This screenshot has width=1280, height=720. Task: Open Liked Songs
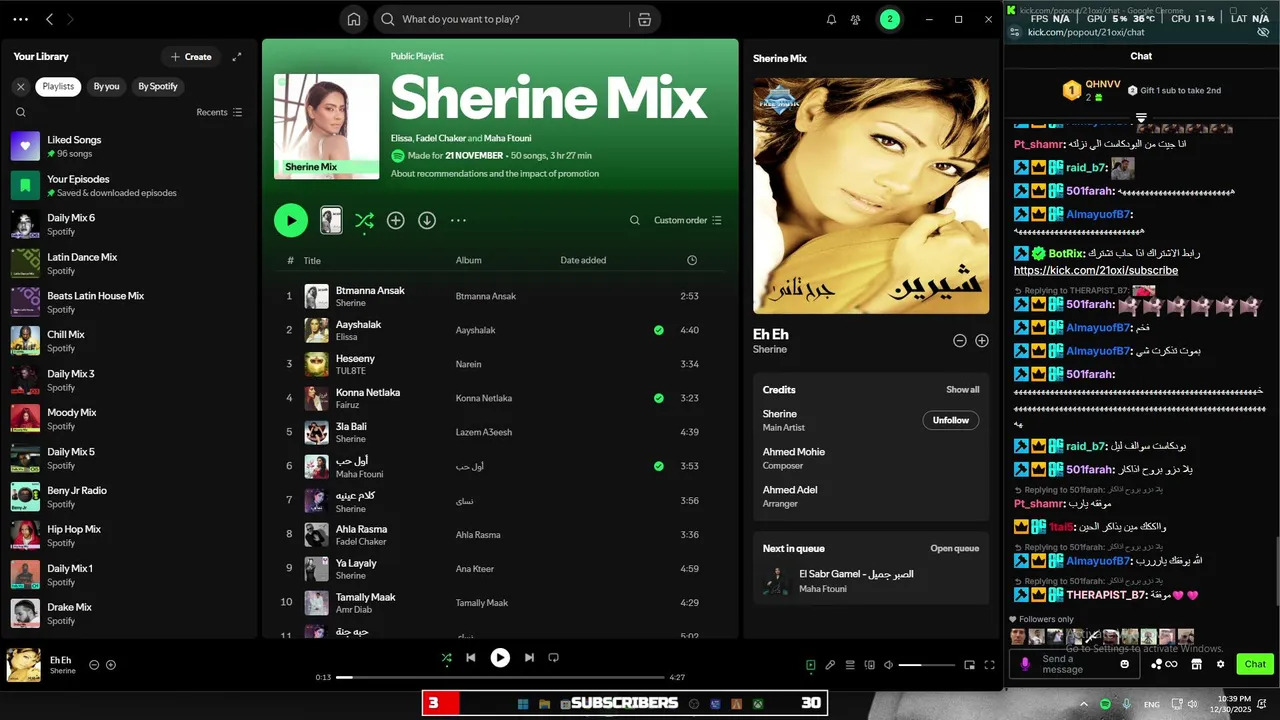tap(130, 146)
